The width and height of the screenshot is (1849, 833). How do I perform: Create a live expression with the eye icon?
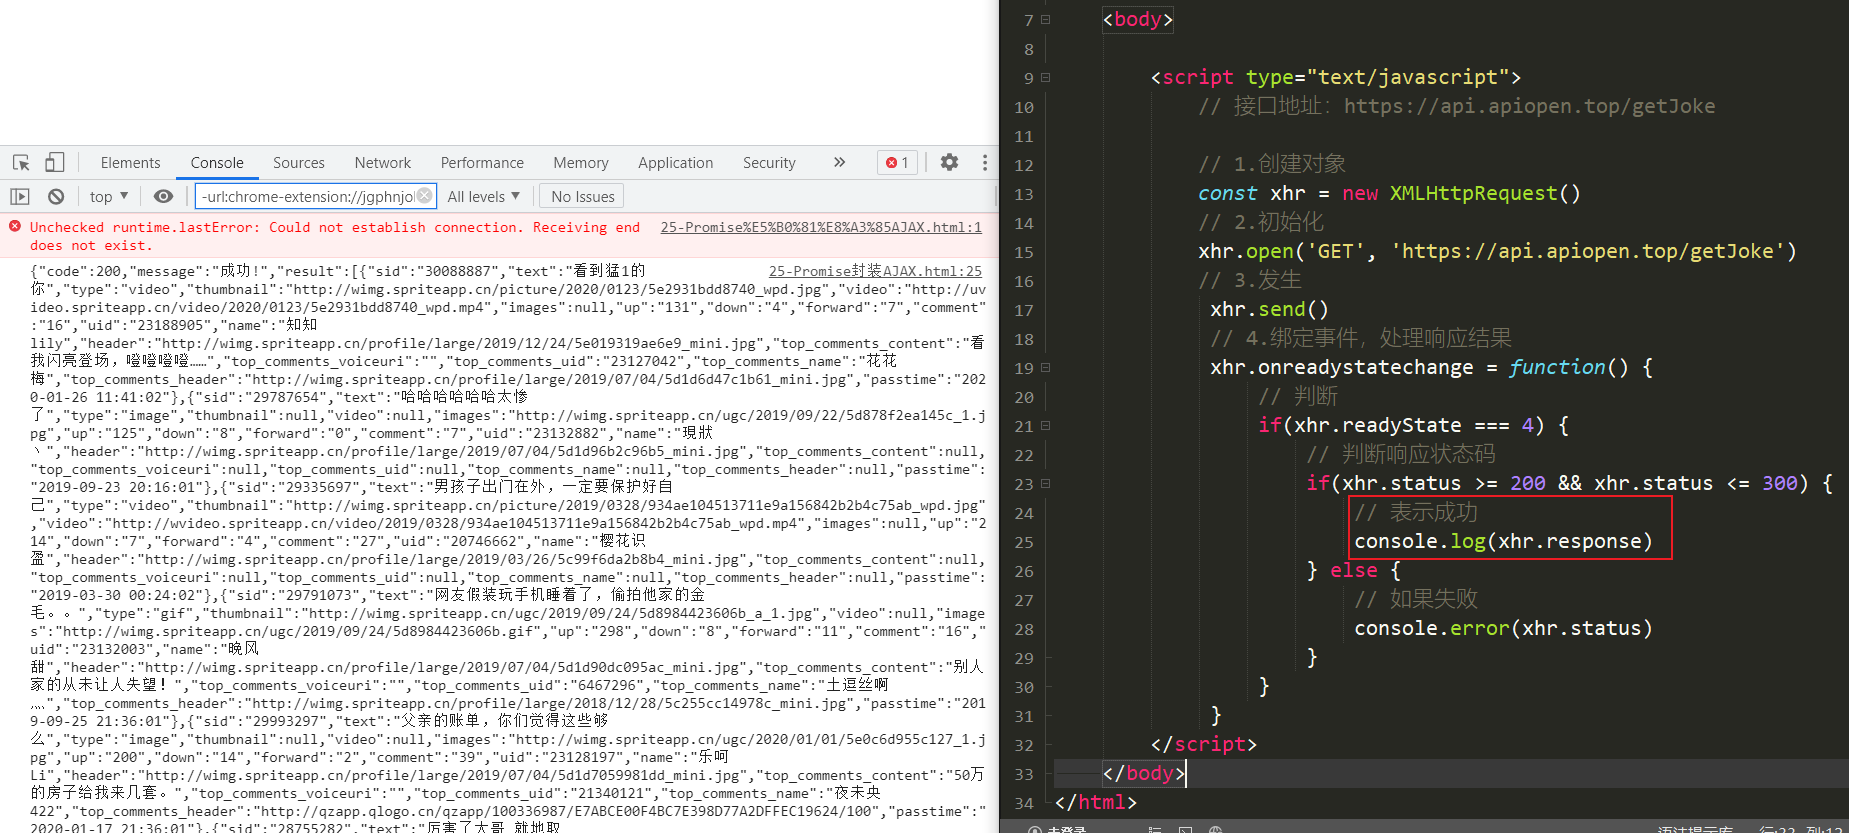tap(163, 197)
